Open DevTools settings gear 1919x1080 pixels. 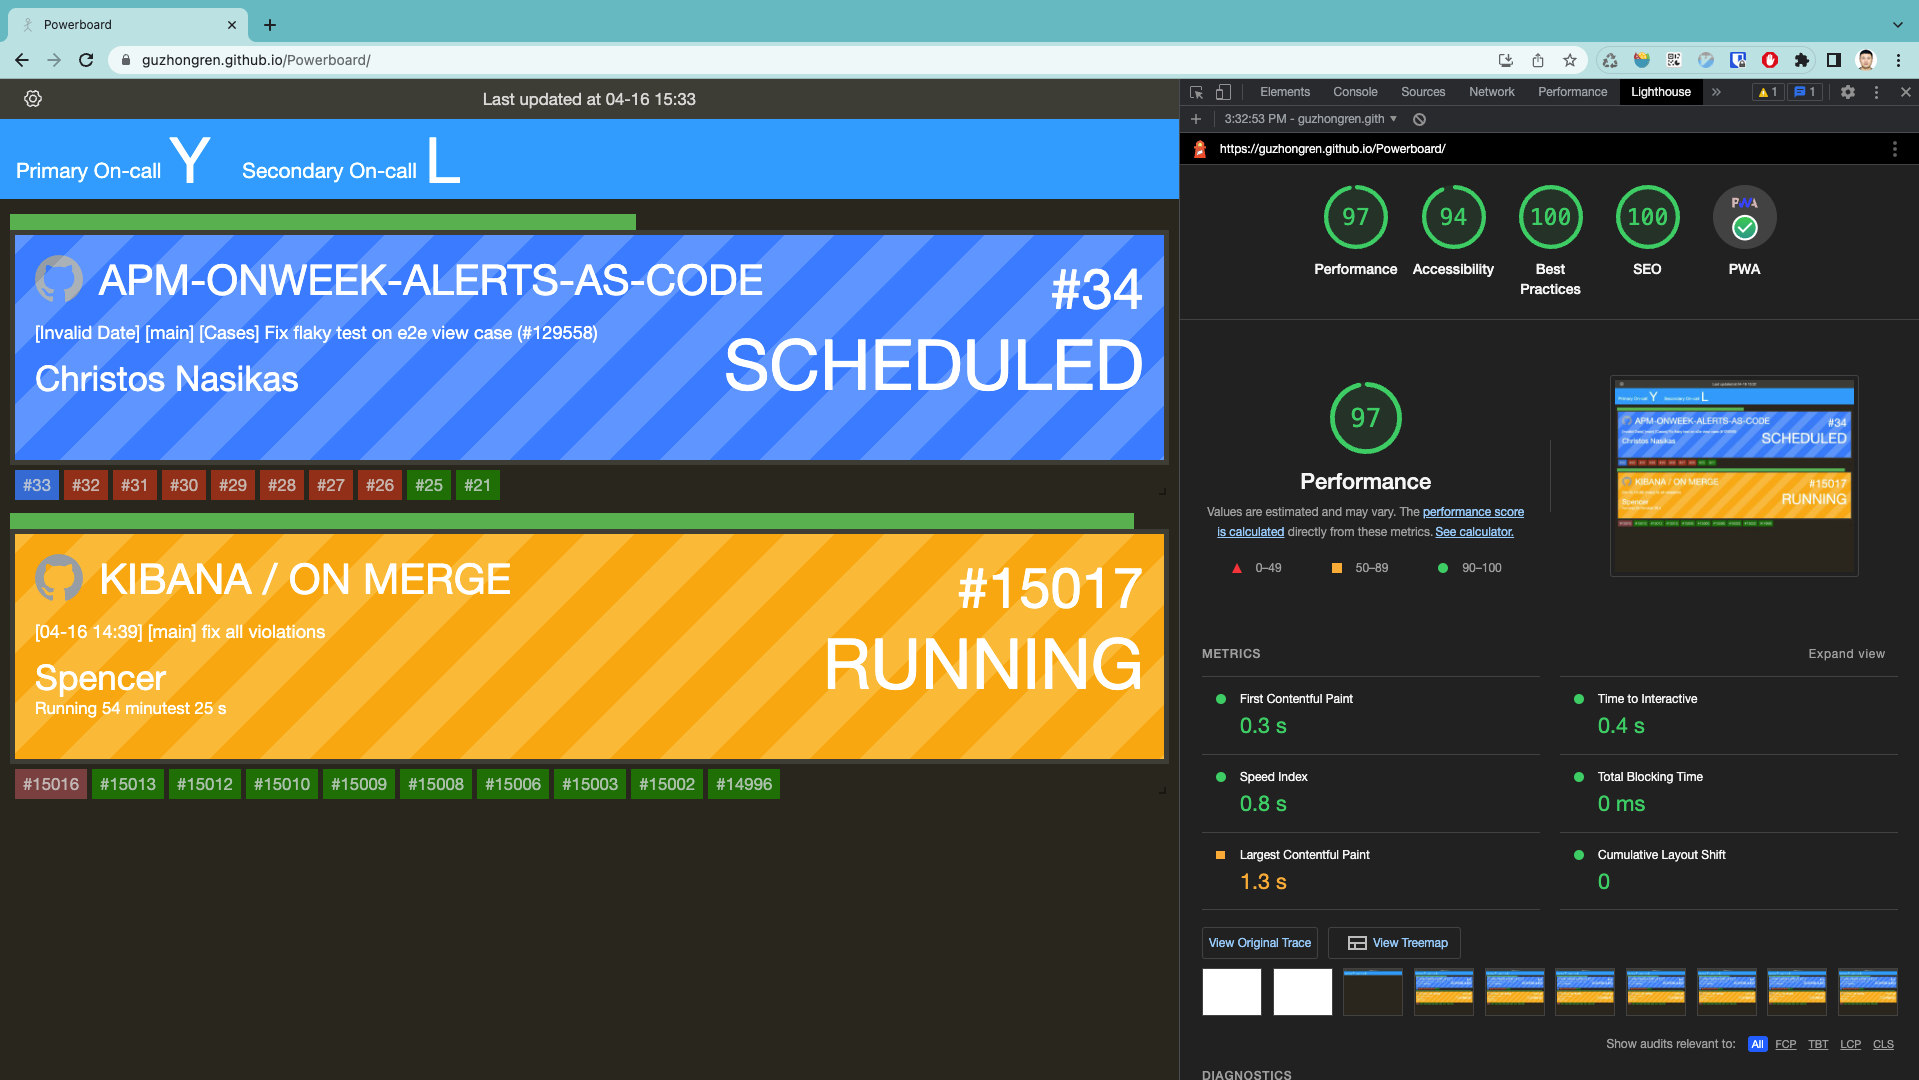point(1848,92)
